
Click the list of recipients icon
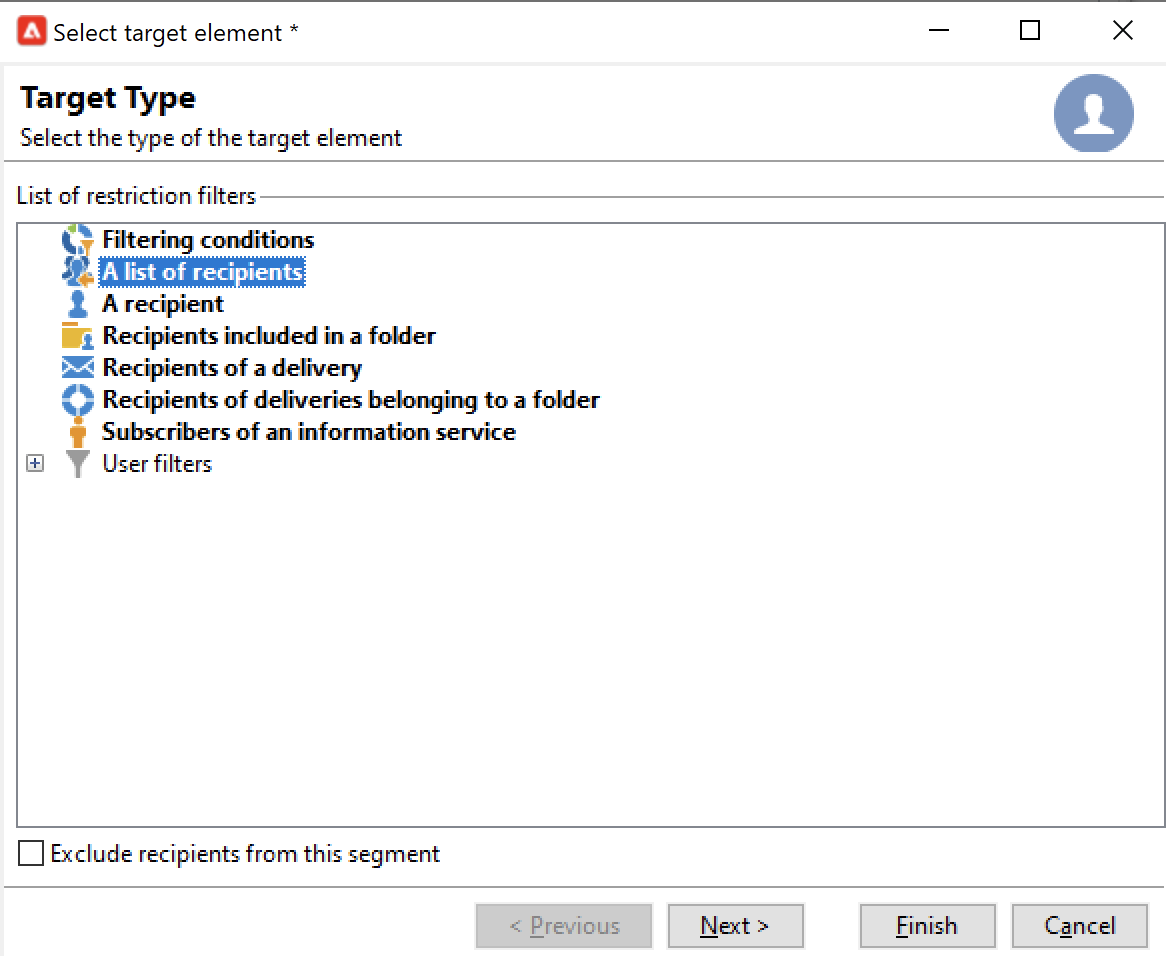(77, 273)
